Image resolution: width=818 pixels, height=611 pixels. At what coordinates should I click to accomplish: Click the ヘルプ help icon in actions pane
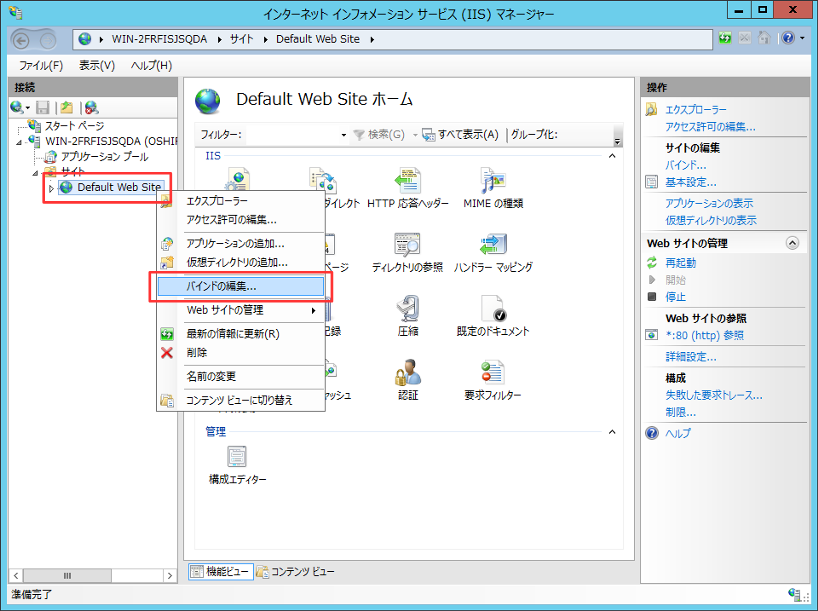point(652,433)
